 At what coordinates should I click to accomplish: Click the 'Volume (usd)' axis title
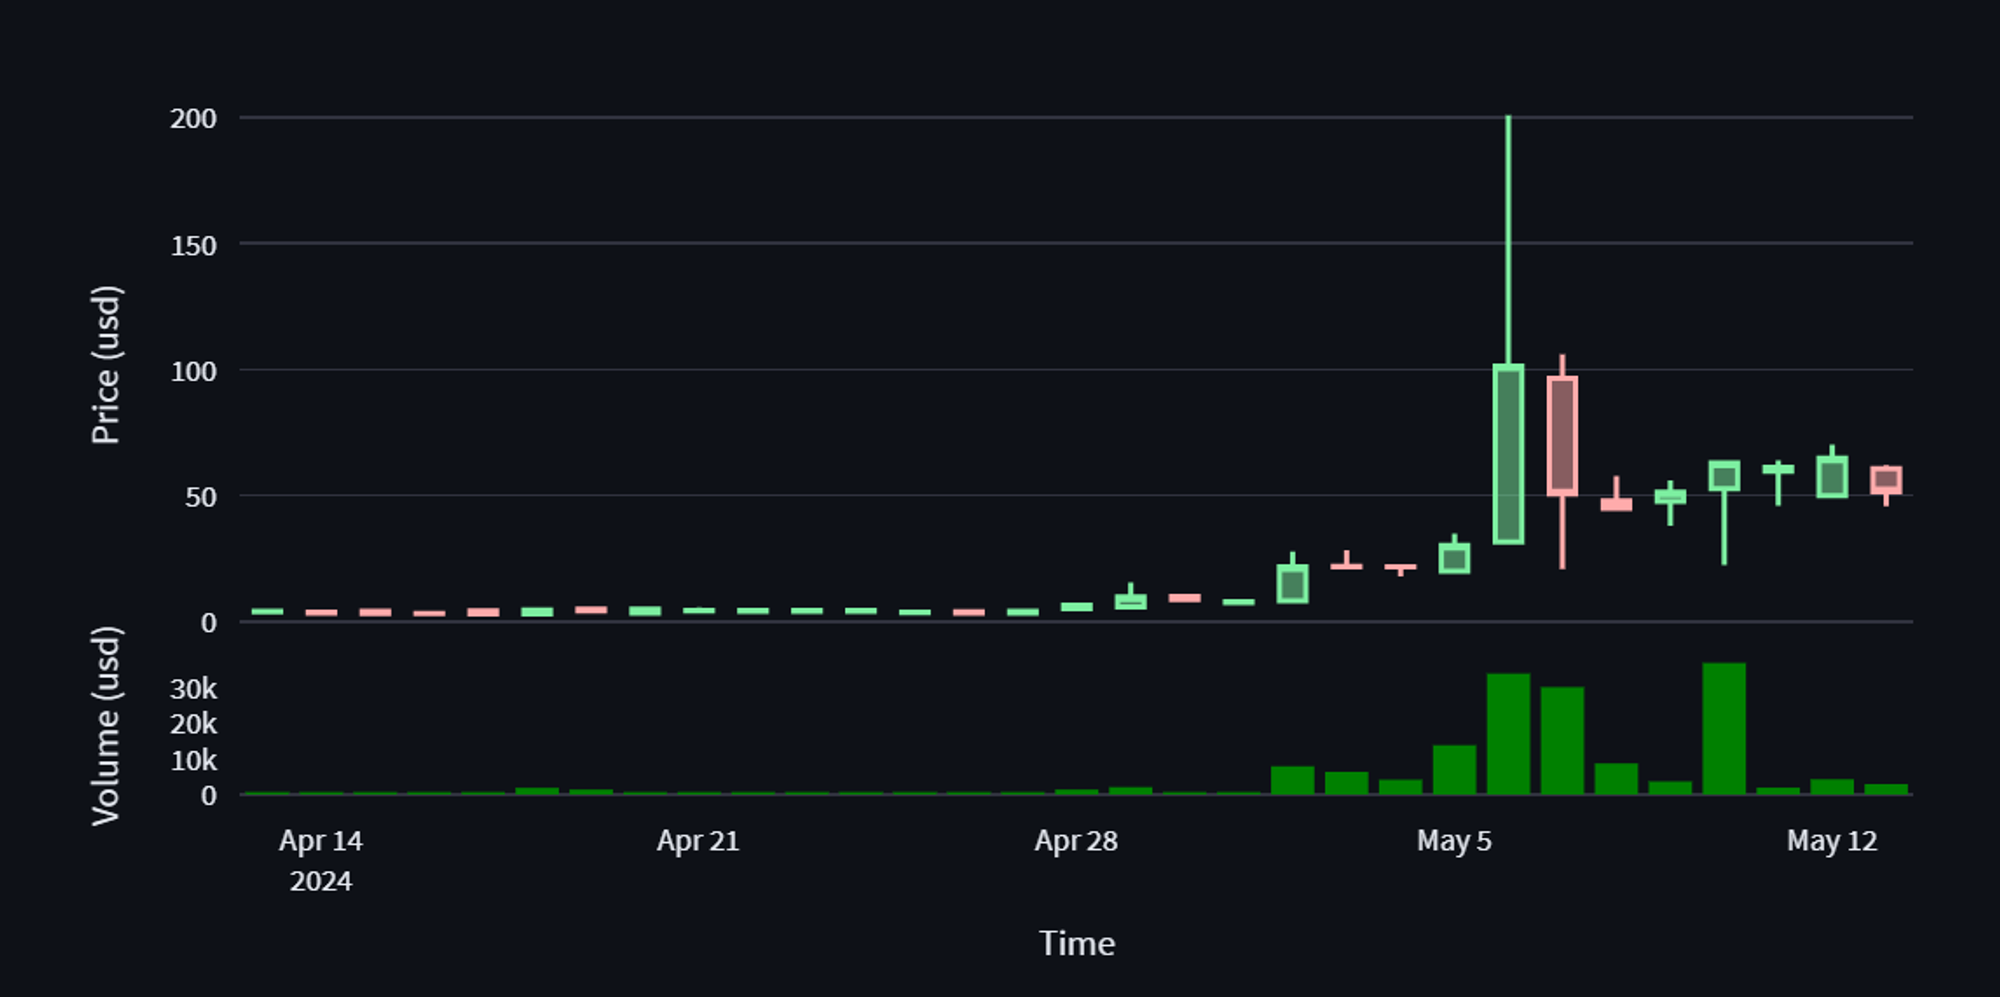pos(105,726)
